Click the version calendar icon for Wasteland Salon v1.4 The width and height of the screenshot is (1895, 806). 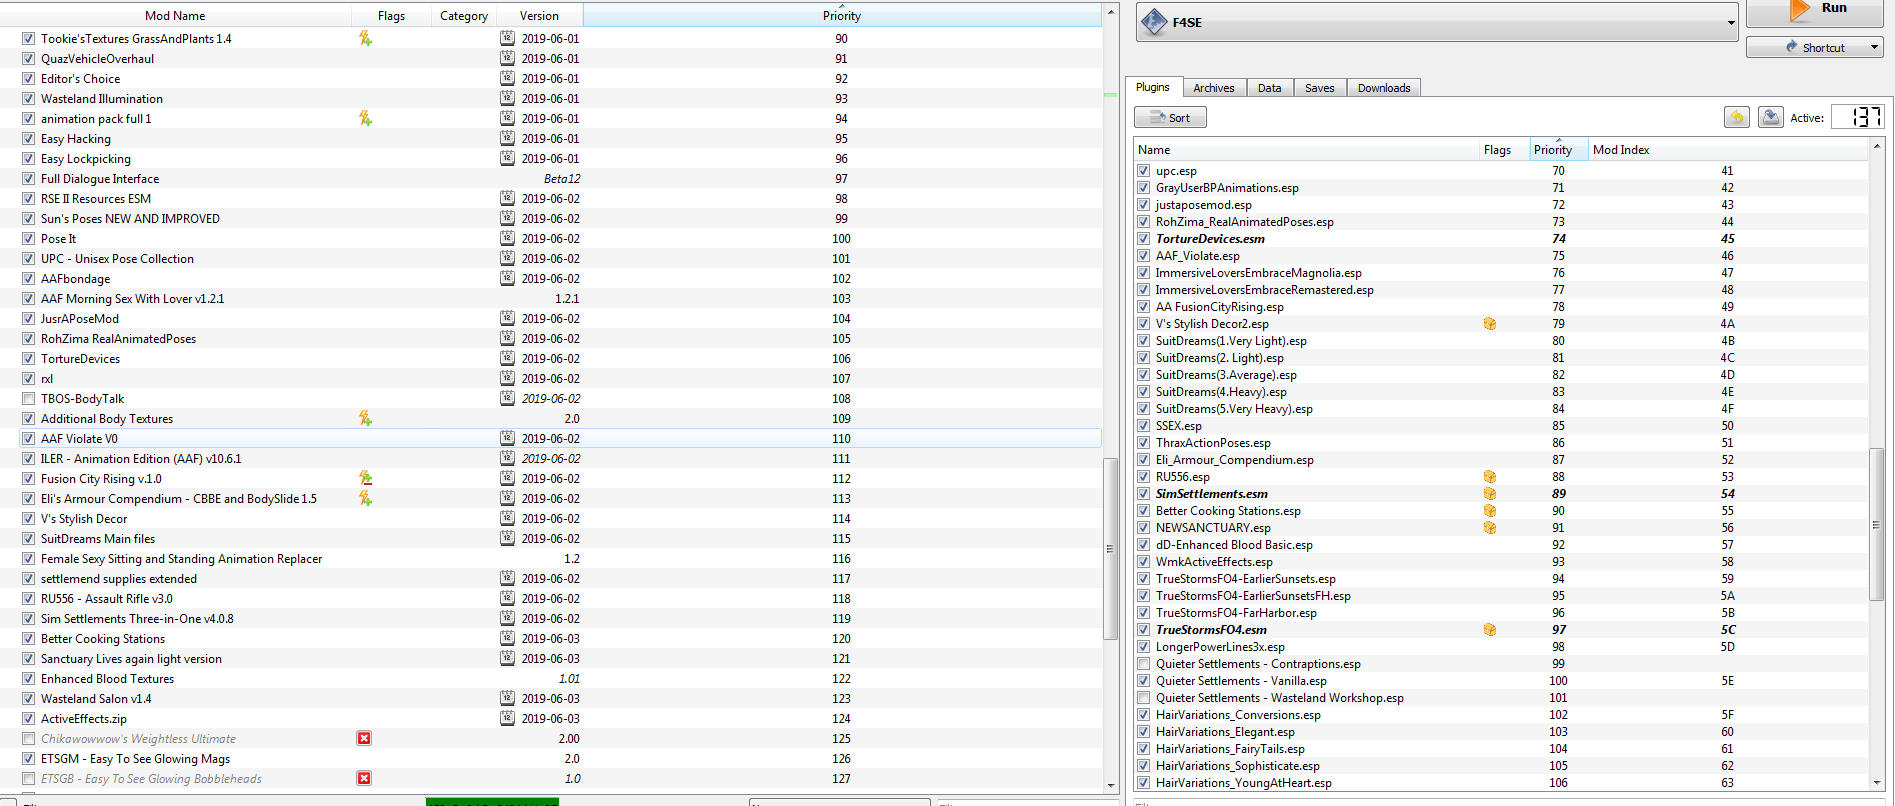(x=507, y=698)
